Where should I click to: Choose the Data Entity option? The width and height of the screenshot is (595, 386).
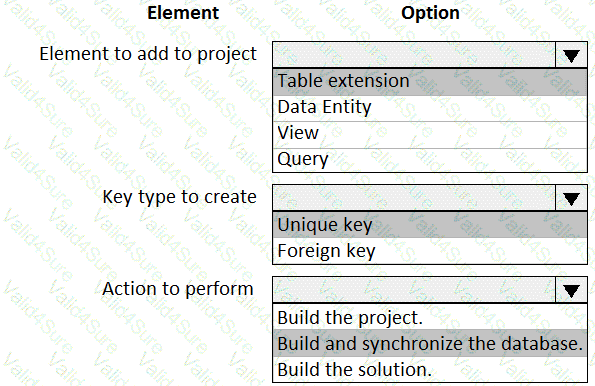pos(430,108)
